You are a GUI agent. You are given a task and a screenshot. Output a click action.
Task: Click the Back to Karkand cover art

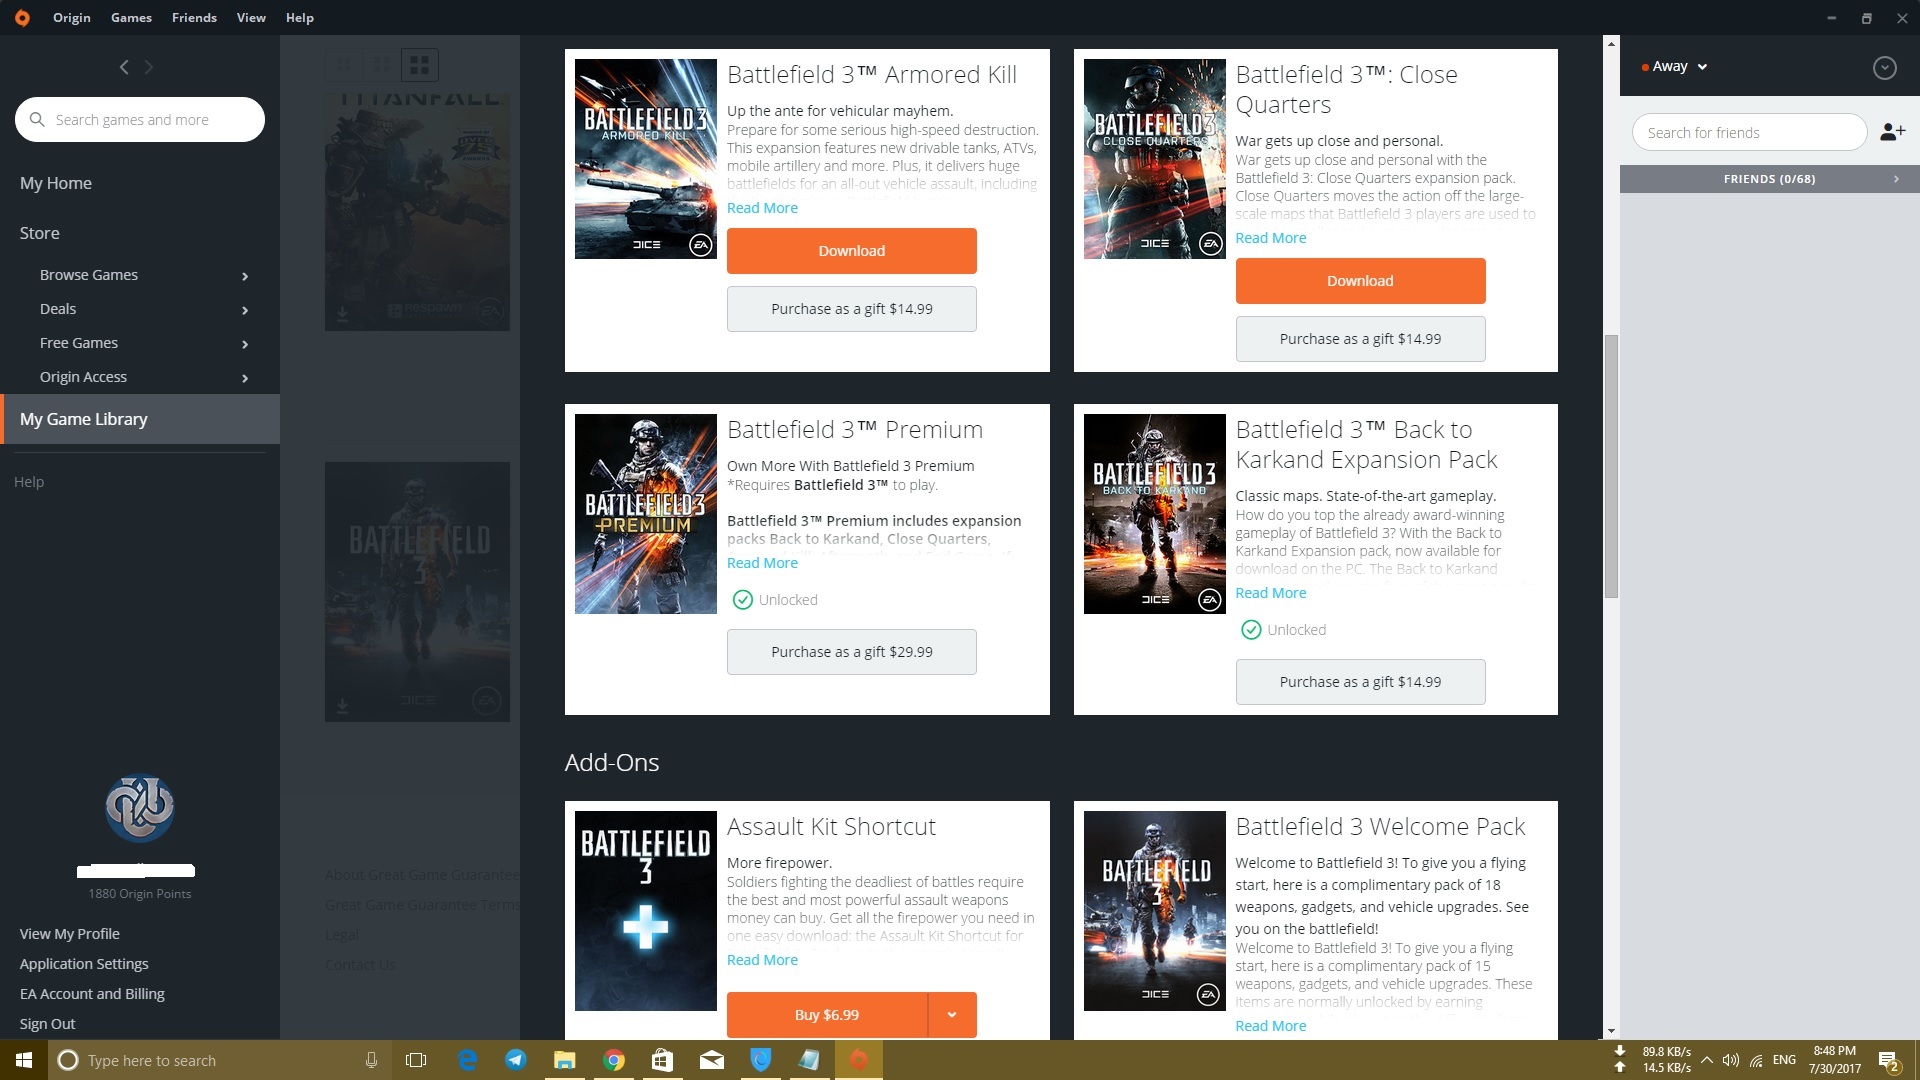1154,514
